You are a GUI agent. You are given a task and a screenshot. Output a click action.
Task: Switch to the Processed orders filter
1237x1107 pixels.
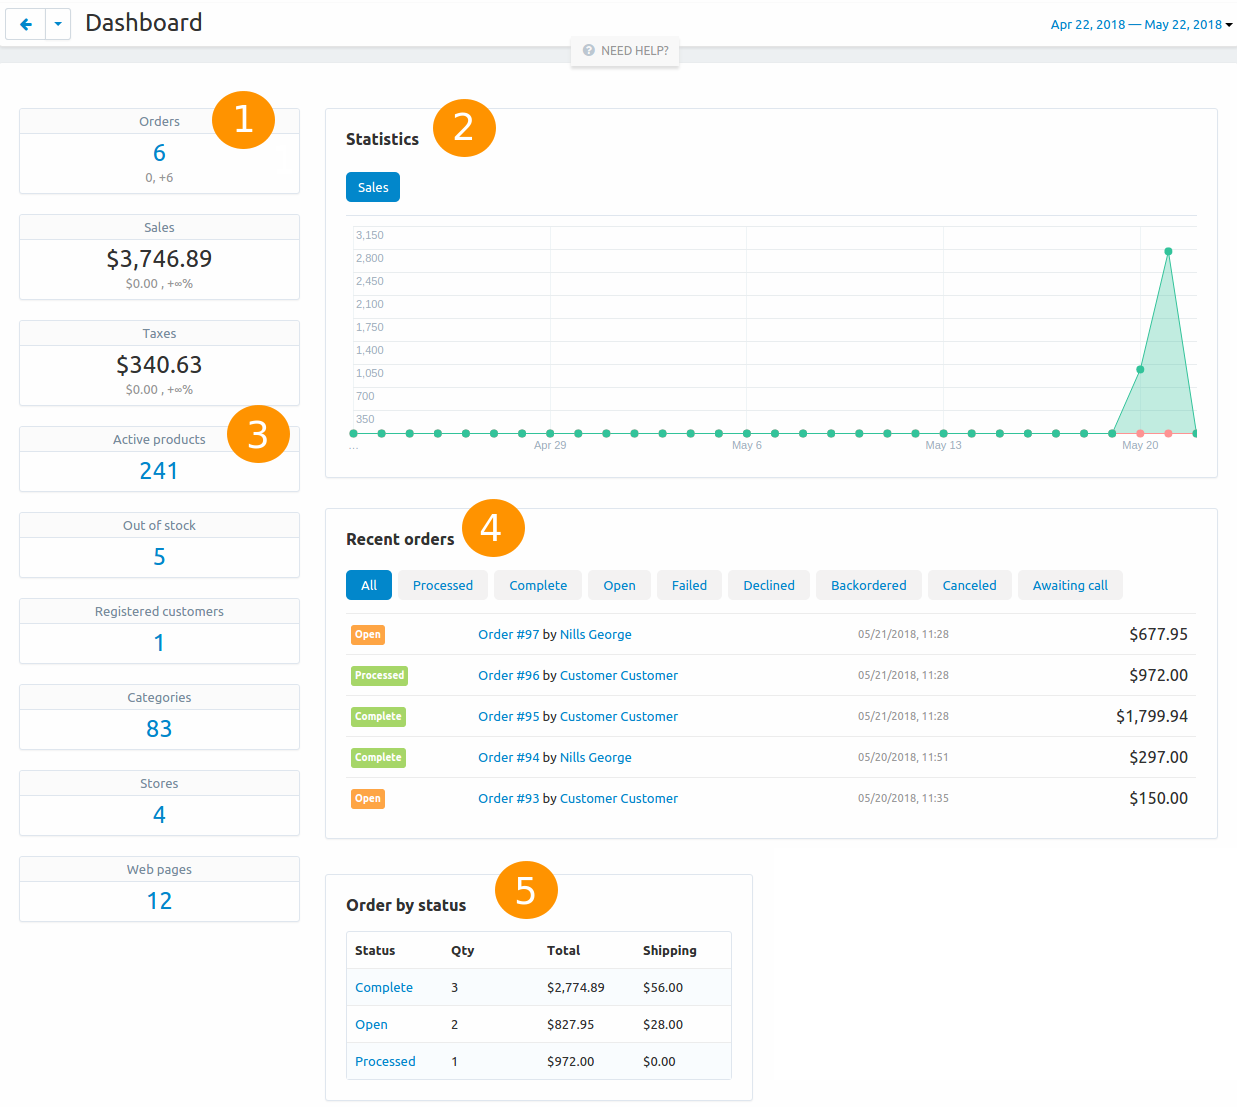tap(442, 585)
